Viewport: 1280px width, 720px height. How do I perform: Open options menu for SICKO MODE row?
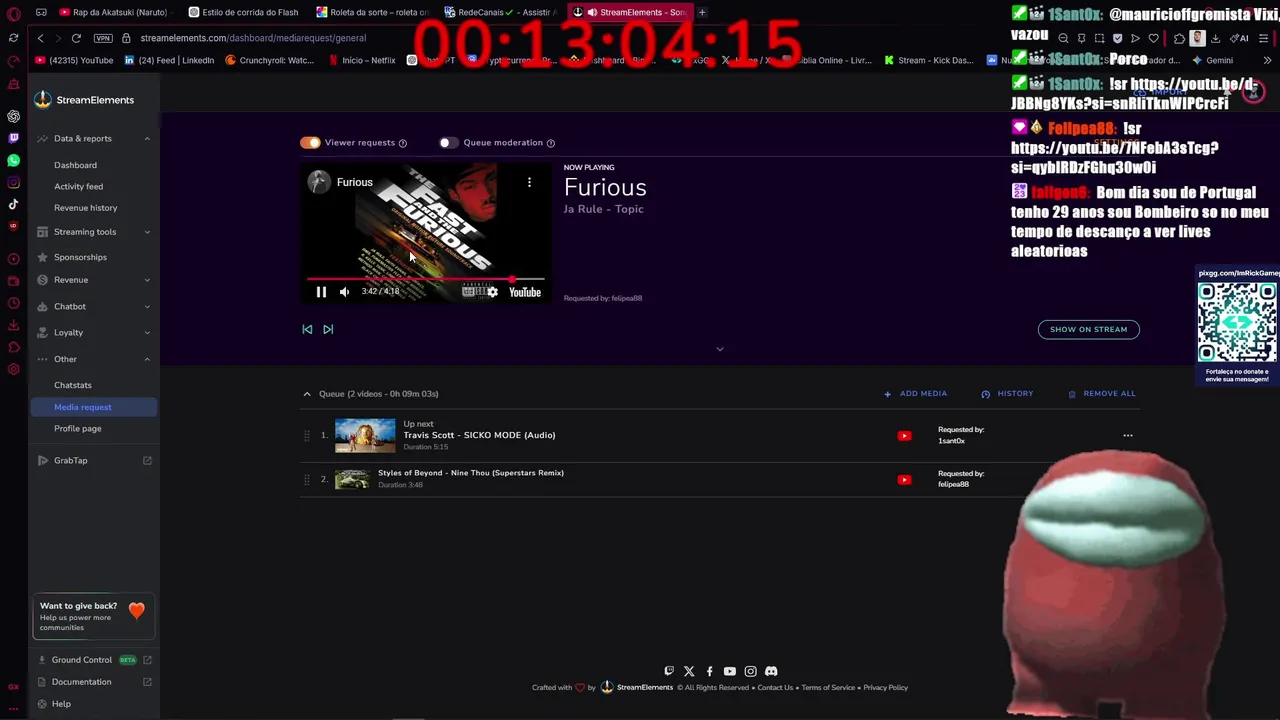pos(1128,436)
